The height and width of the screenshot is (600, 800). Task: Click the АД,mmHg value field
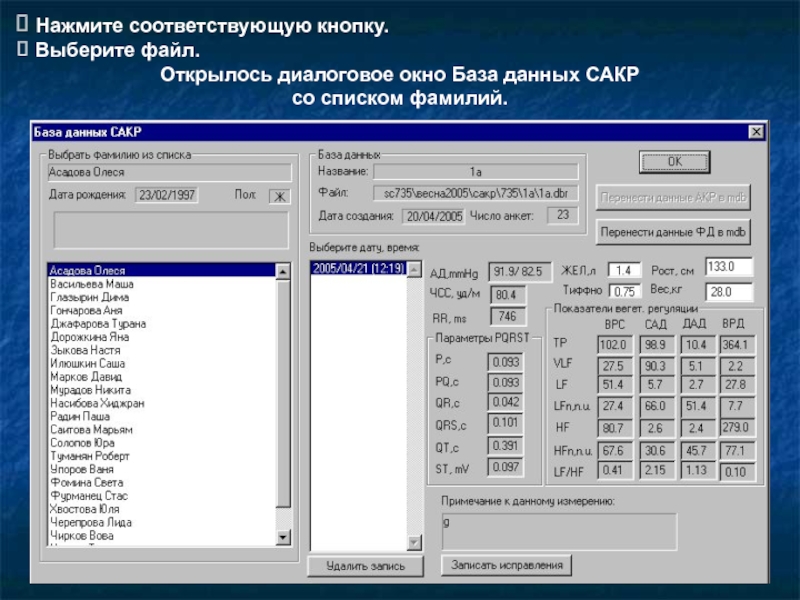pyautogui.click(x=518, y=271)
